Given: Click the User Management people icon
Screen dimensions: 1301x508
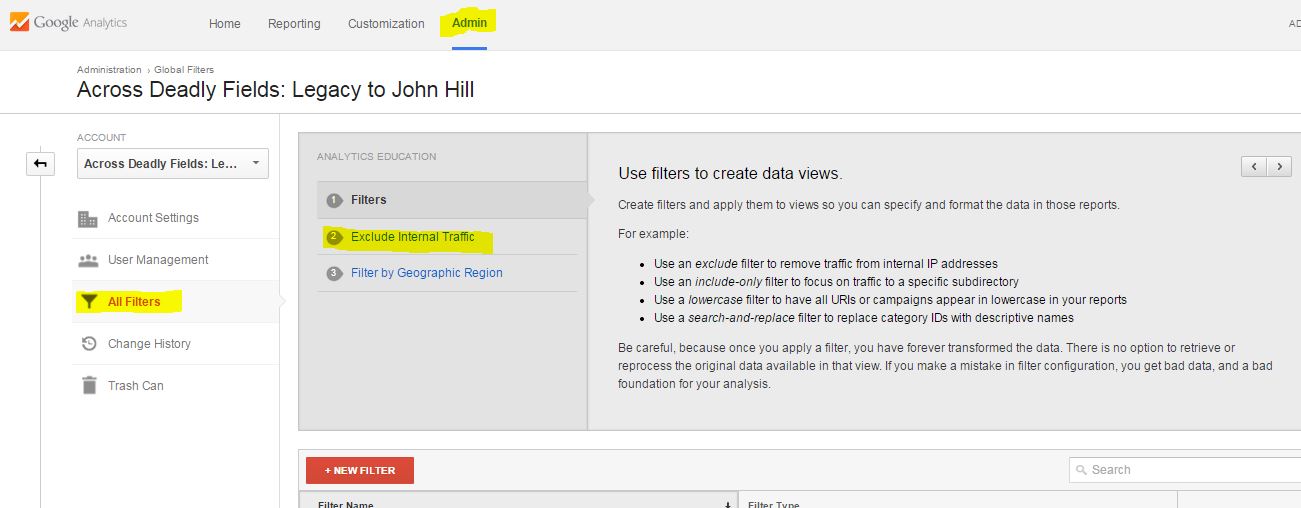Looking at the screenshot, I should (88, 260).
